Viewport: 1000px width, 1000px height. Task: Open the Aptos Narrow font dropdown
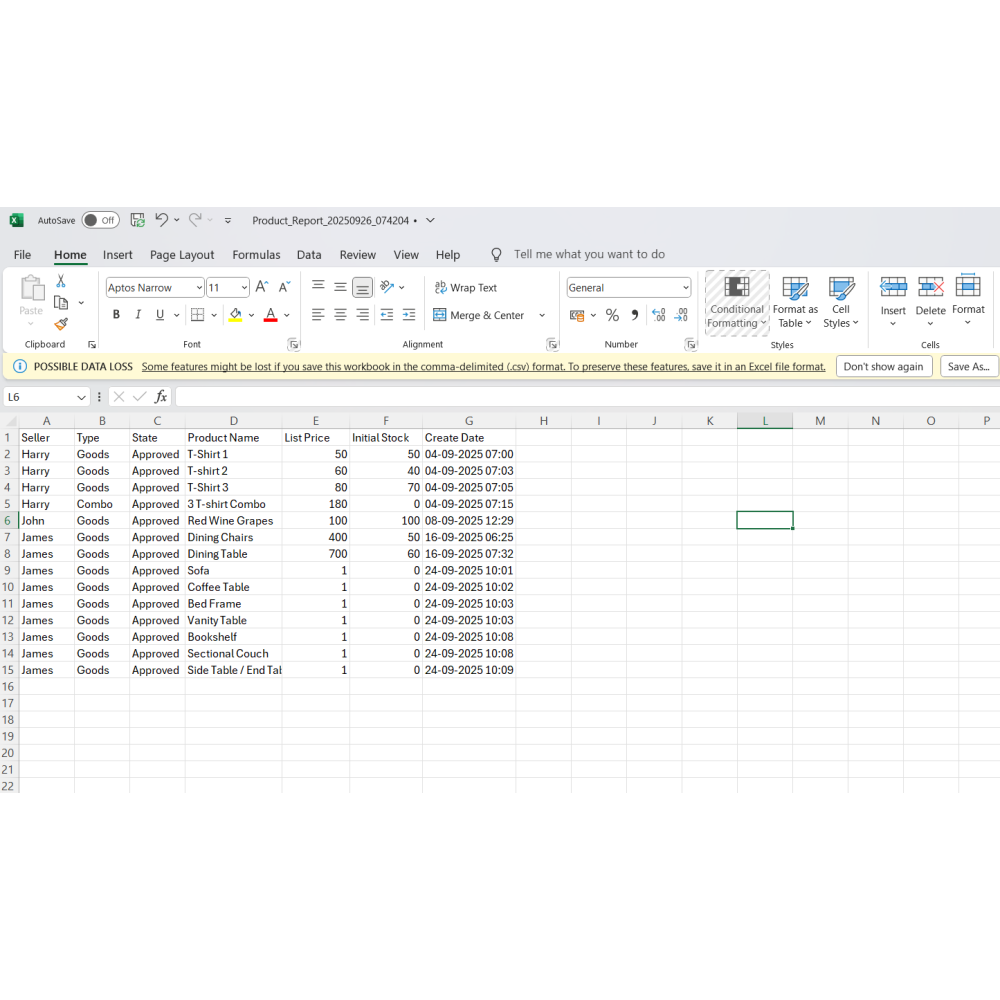click(198, 288)
